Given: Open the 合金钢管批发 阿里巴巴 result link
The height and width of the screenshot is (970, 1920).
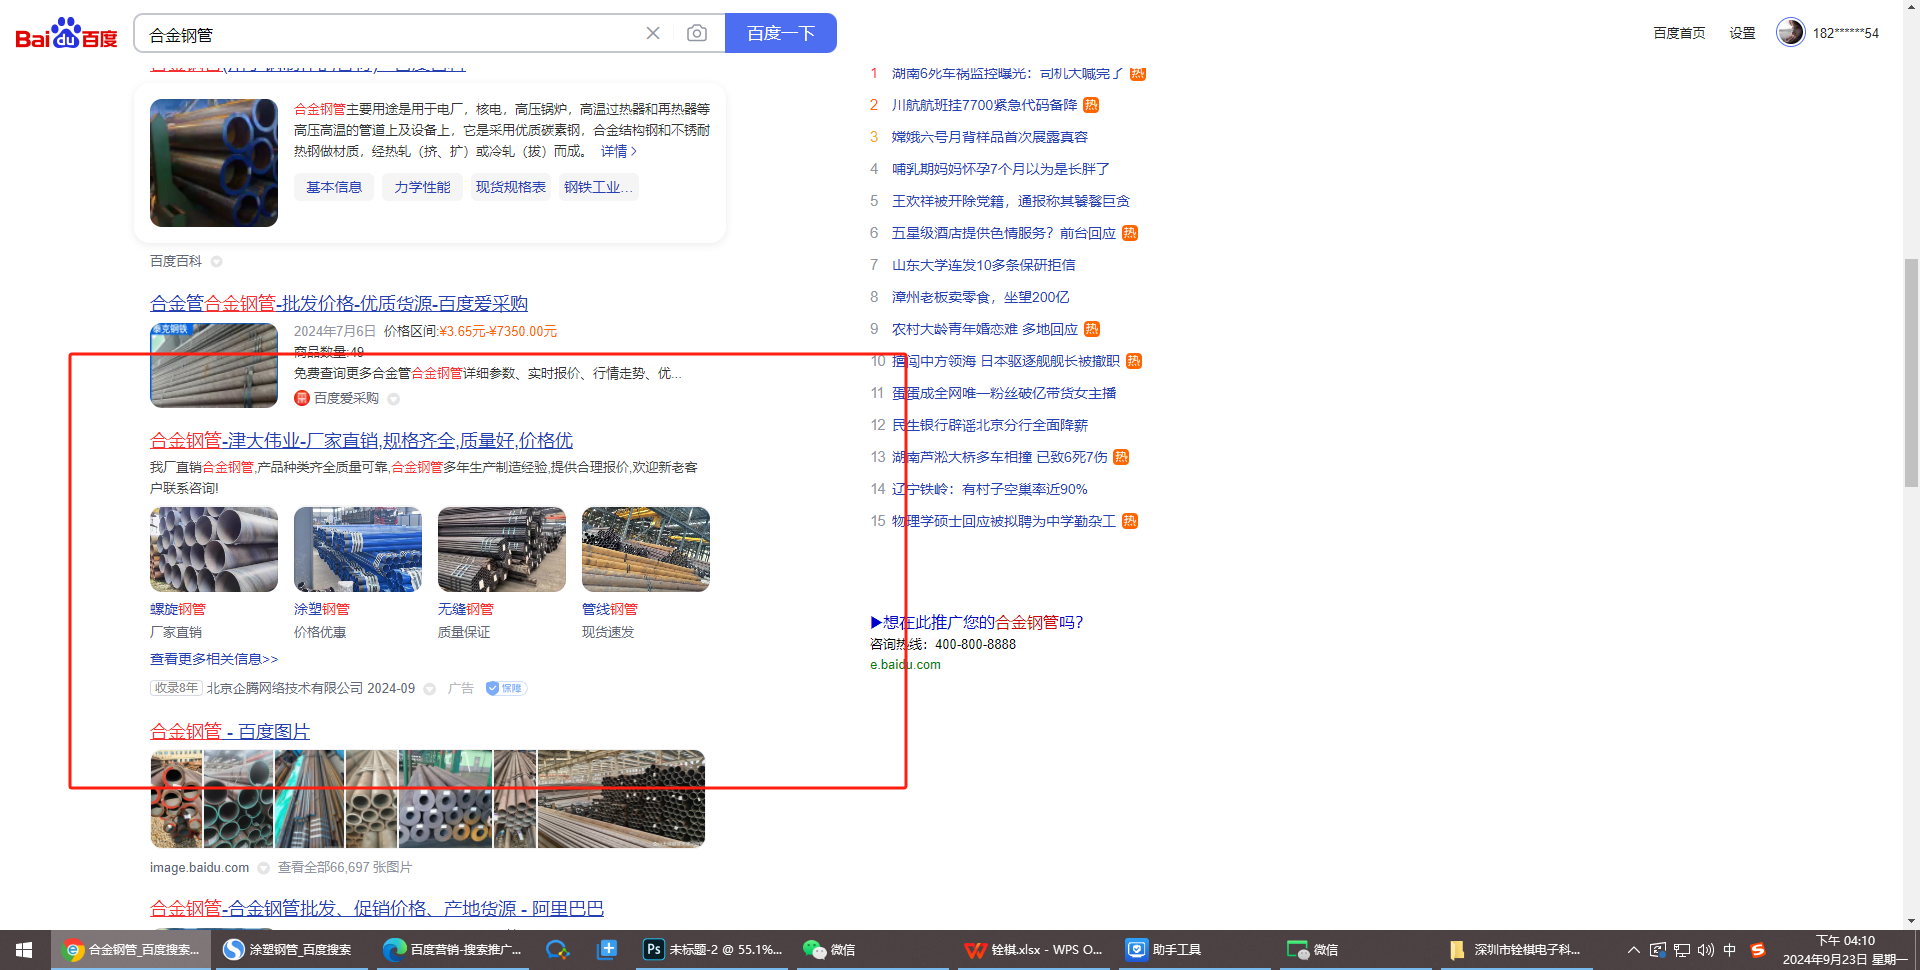Looking at the screenshot, I should [x=377, y=908].
